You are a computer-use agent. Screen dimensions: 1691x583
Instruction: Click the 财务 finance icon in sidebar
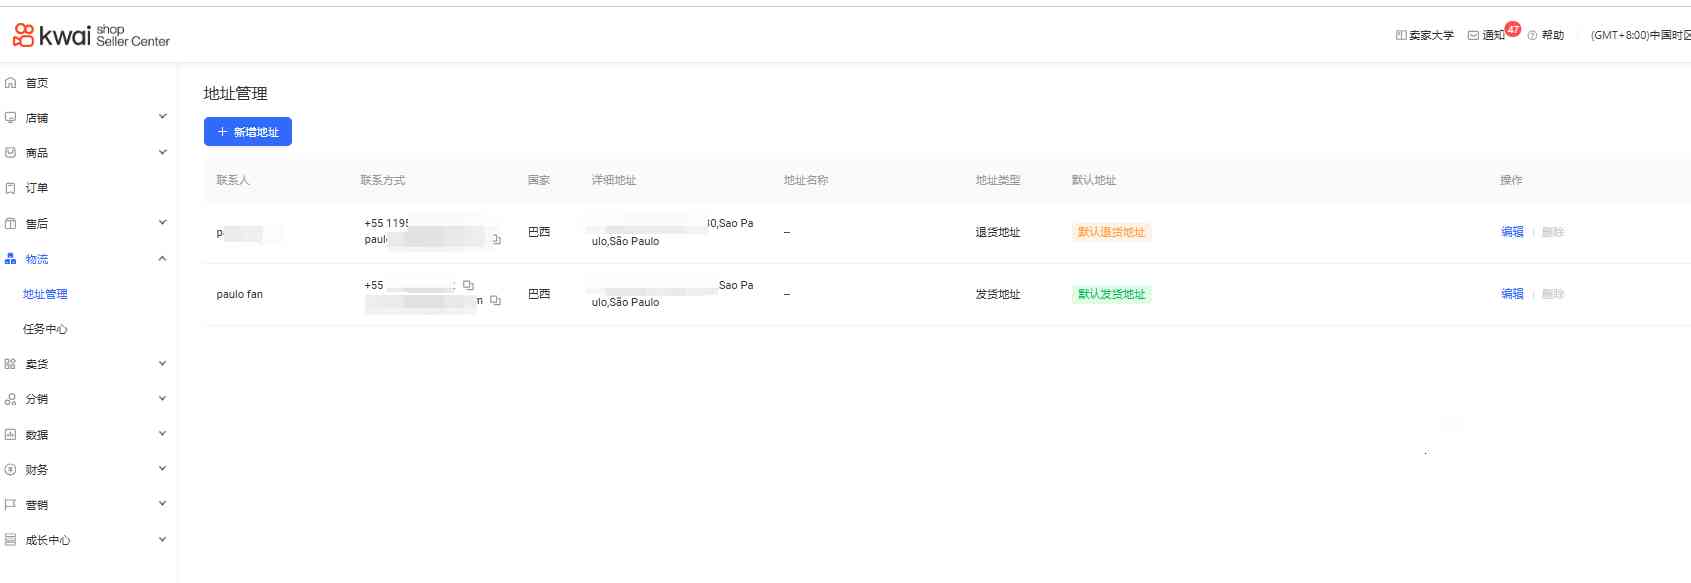click(x=10, y=470)
